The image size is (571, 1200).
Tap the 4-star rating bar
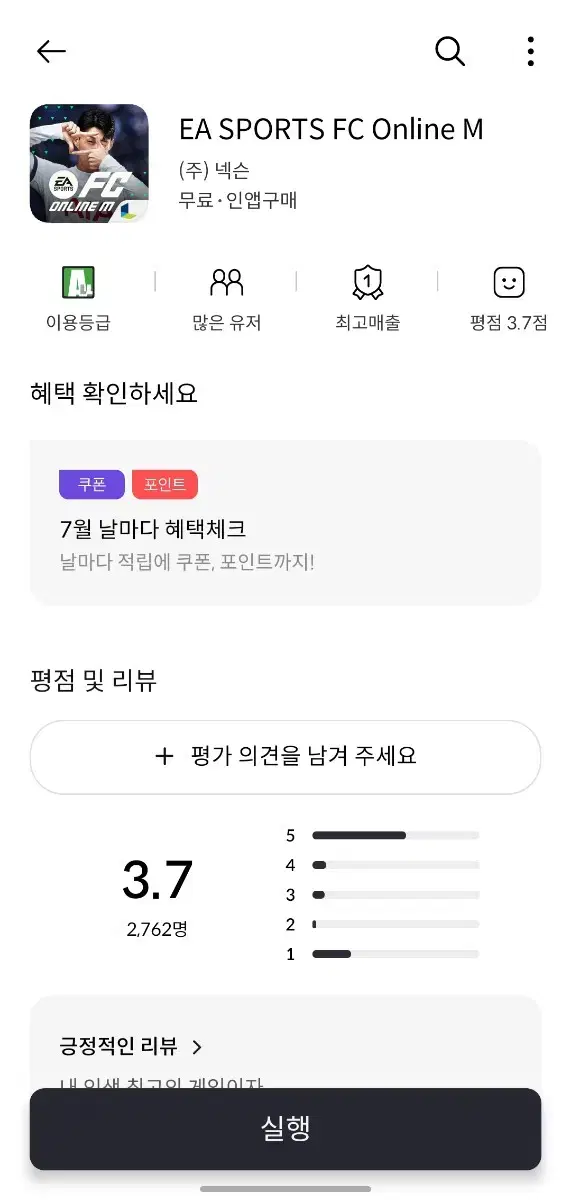pyautogui.click(x=395, y=865)
